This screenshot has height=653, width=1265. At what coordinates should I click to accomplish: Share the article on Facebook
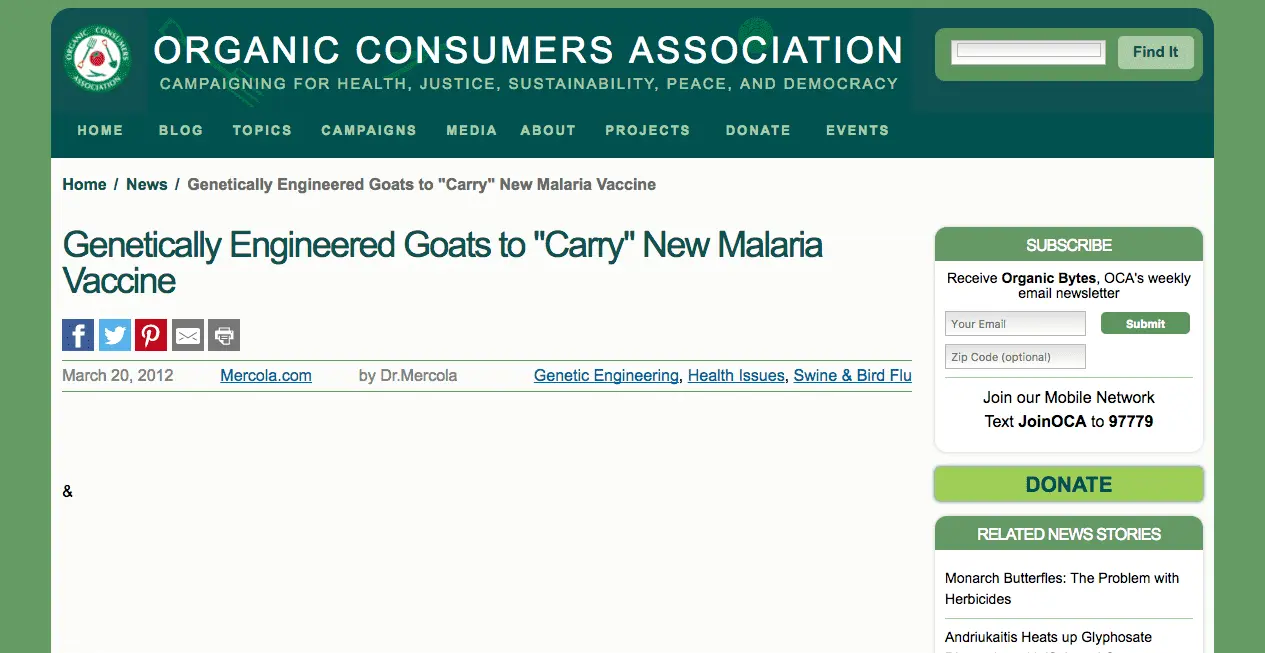(78, 335)
